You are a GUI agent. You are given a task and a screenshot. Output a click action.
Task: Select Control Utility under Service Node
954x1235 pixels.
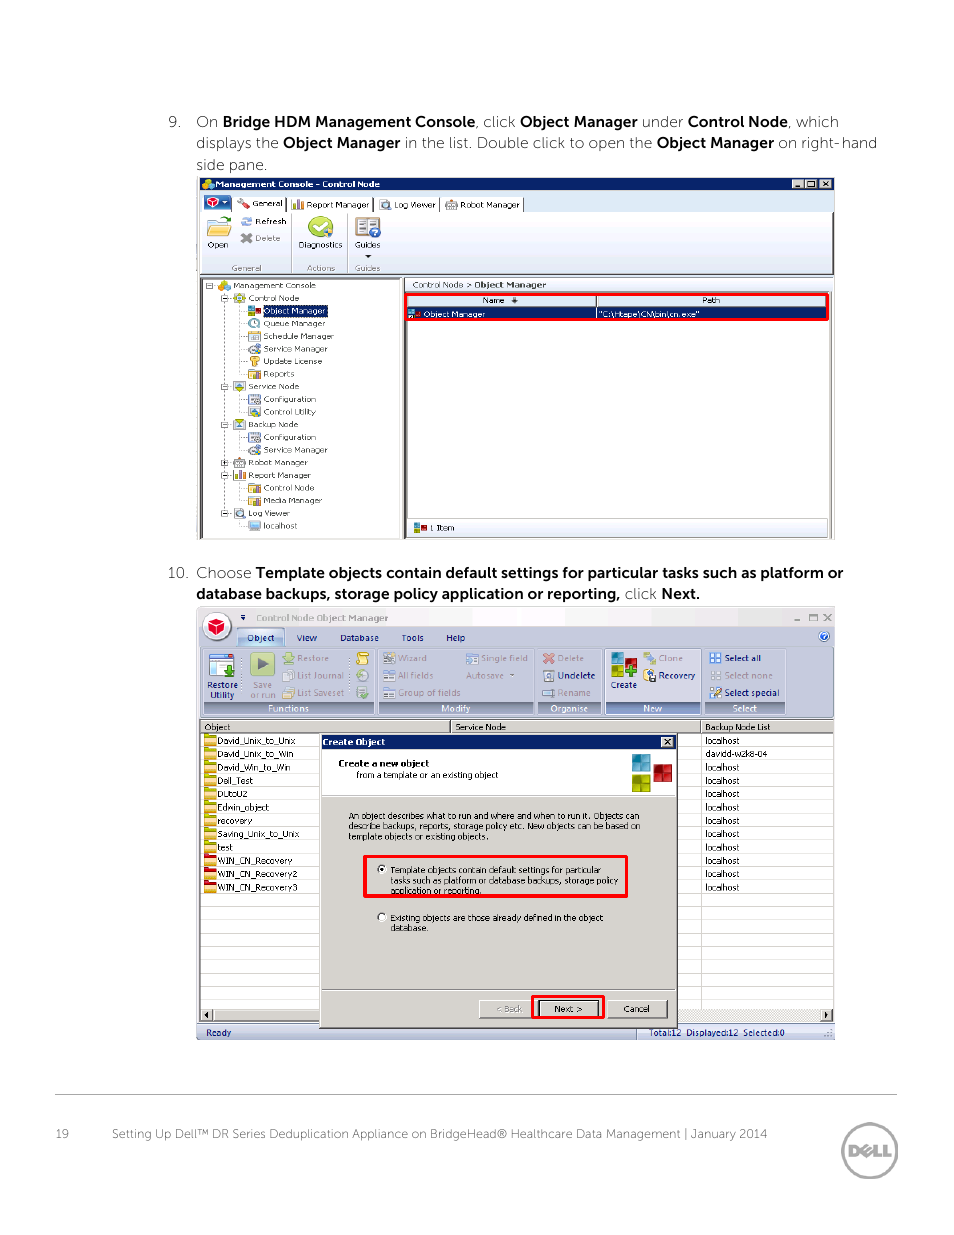(289, 412)
